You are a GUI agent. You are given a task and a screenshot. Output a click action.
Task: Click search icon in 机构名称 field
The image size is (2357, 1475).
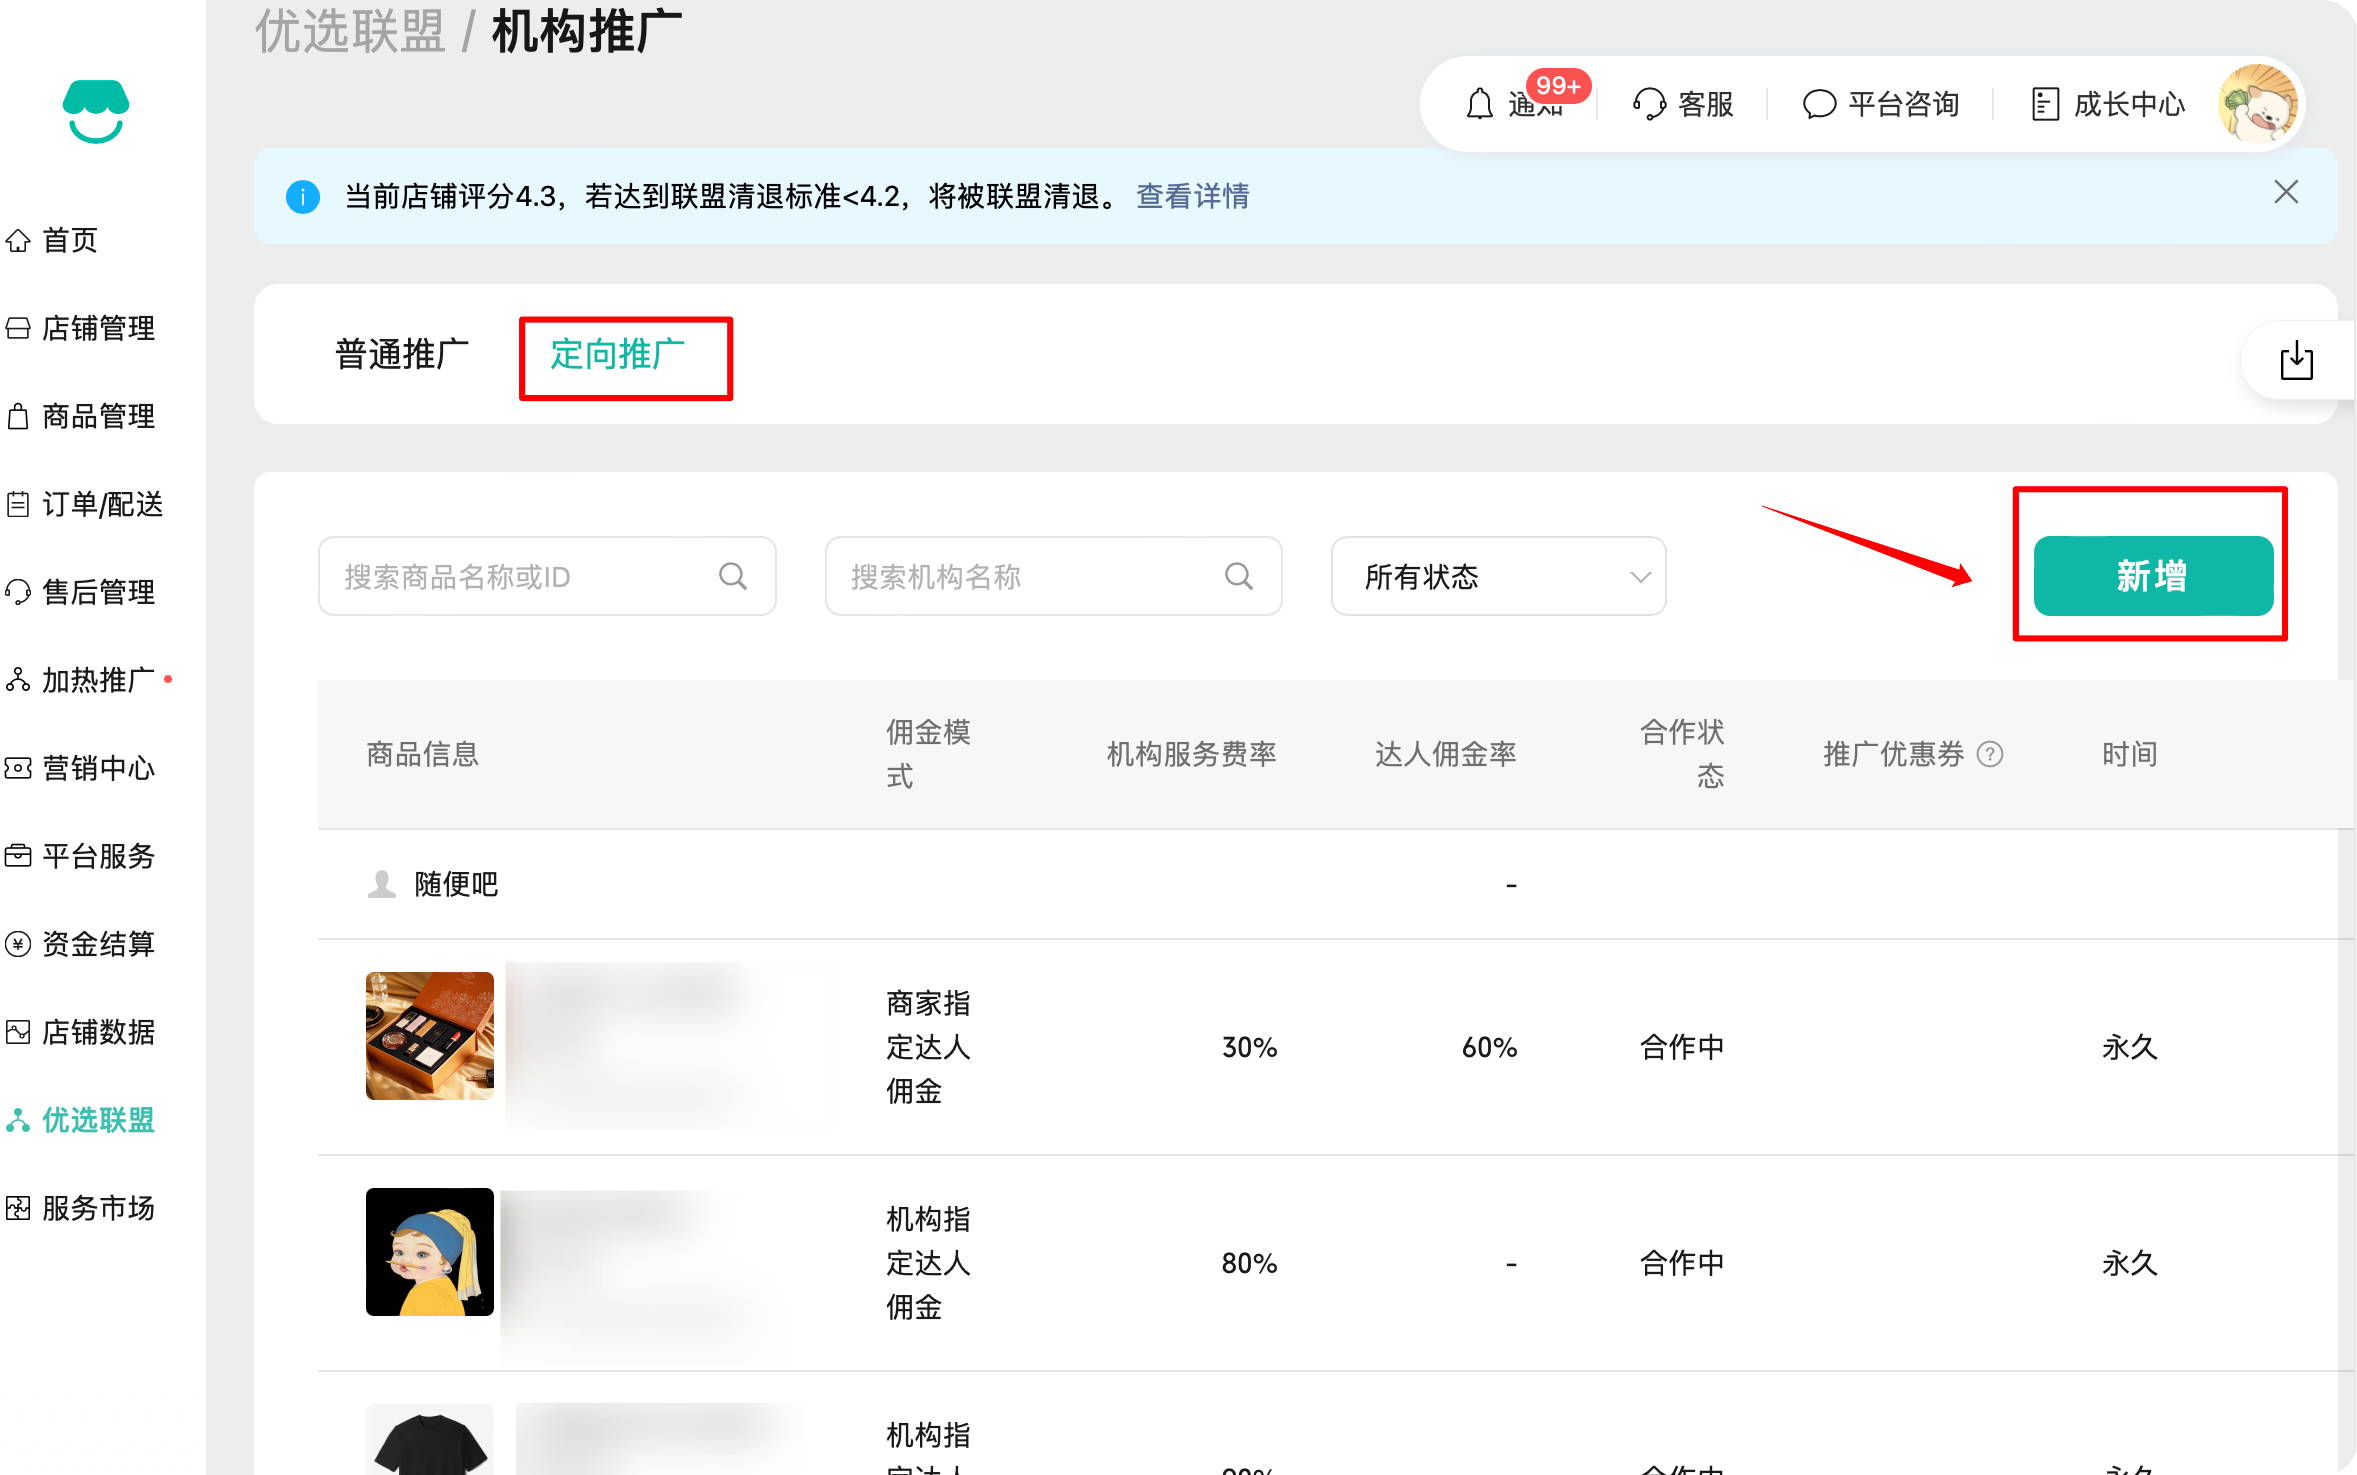[1239, 576]
